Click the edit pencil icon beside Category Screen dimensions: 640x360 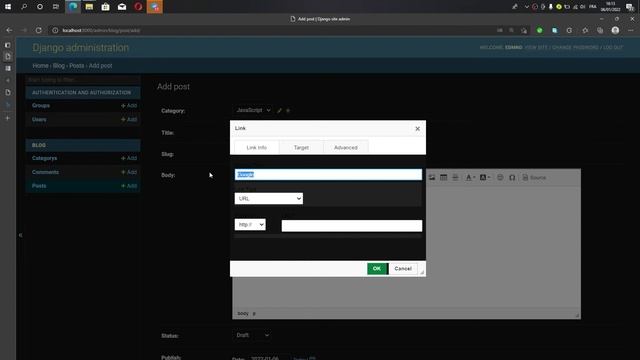(x=279, y=111)
